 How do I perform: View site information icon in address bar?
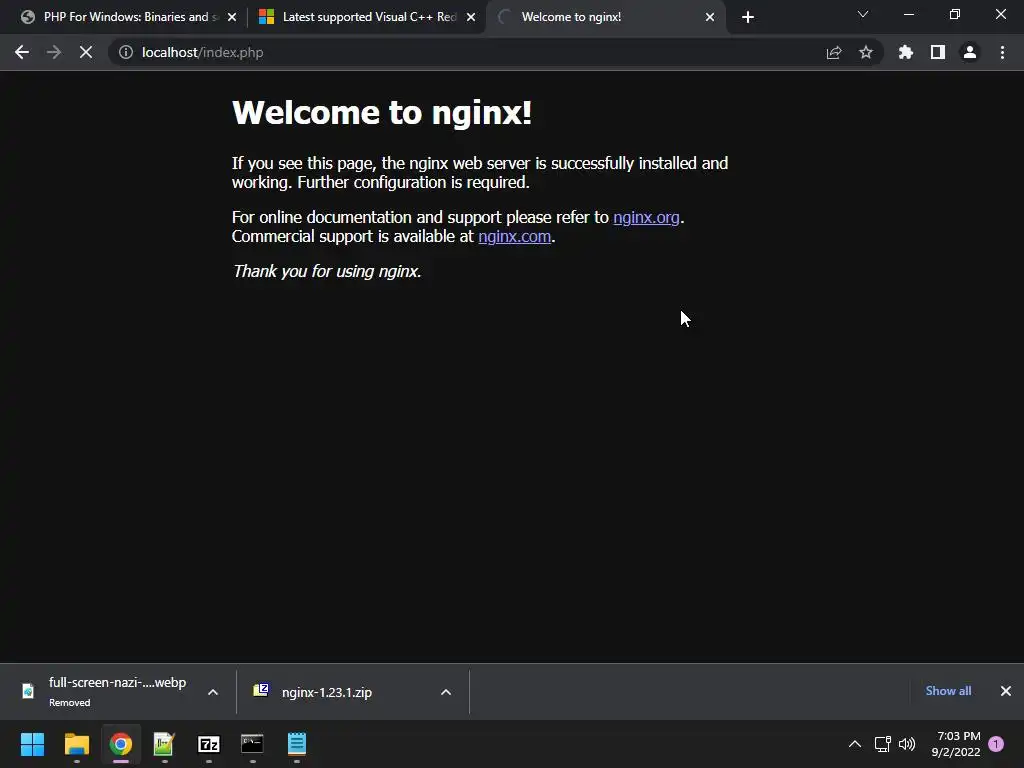(125, 52)
